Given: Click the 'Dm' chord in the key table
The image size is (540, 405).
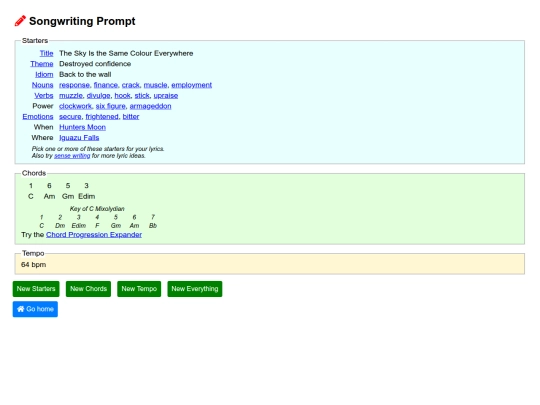Looking at the screenshot, I should (x=60, y=226).
